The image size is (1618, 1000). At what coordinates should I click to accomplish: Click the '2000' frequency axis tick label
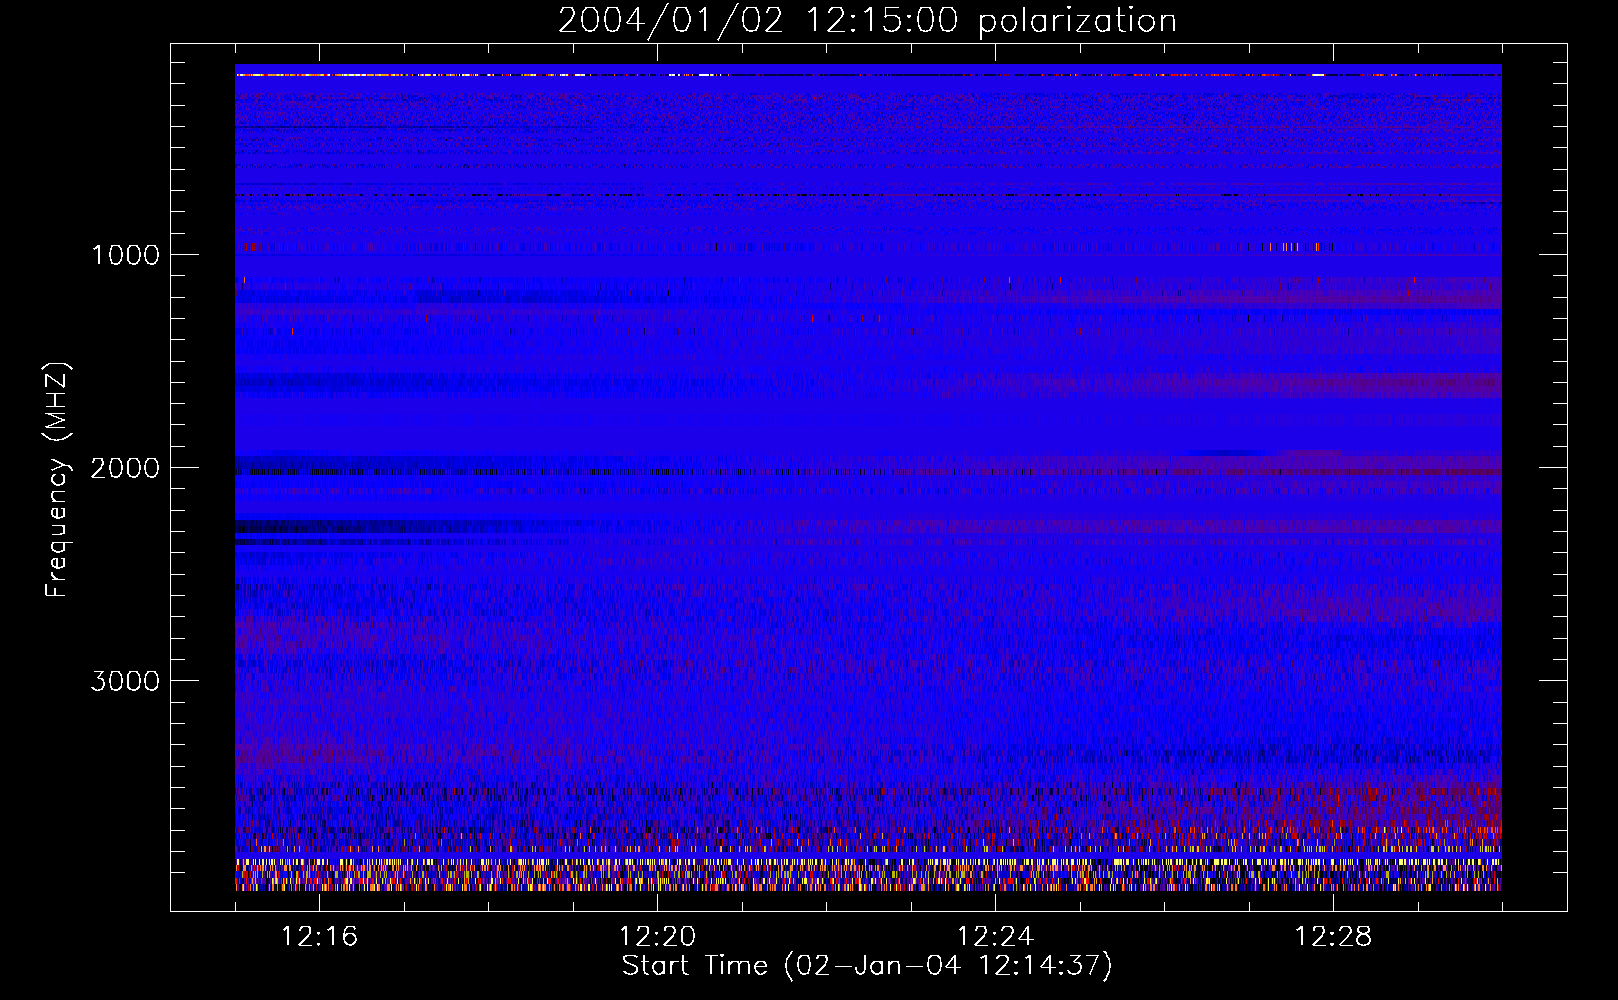[x=125, y=468]
